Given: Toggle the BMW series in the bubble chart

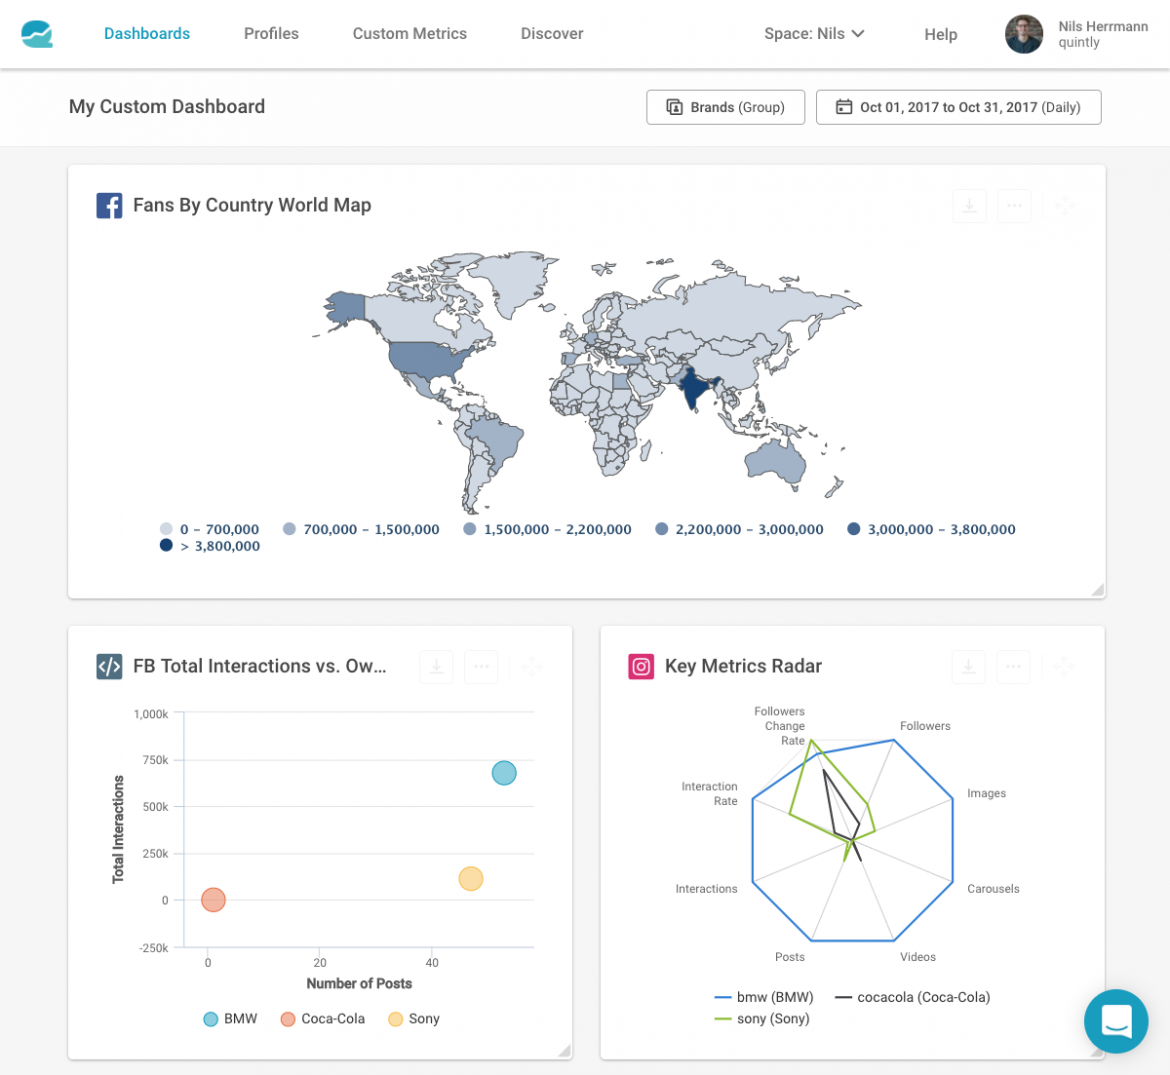Looking at the screenshot, I should point(228,1018).
